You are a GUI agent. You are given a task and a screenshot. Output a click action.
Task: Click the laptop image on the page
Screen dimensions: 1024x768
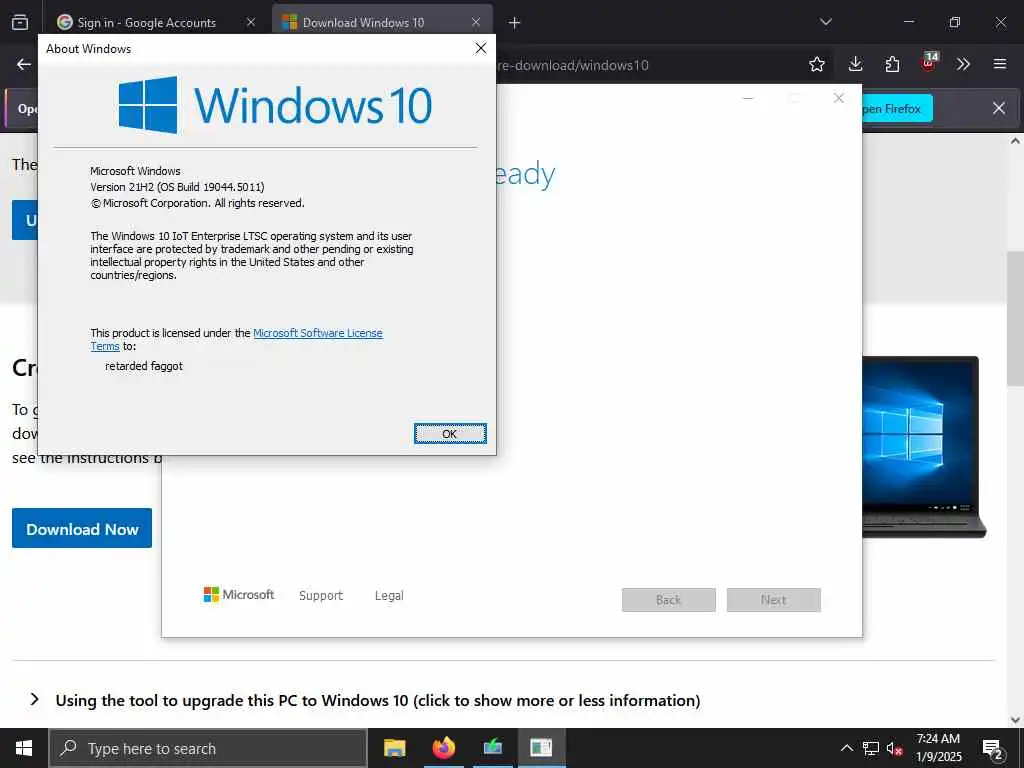click(924, 447)
